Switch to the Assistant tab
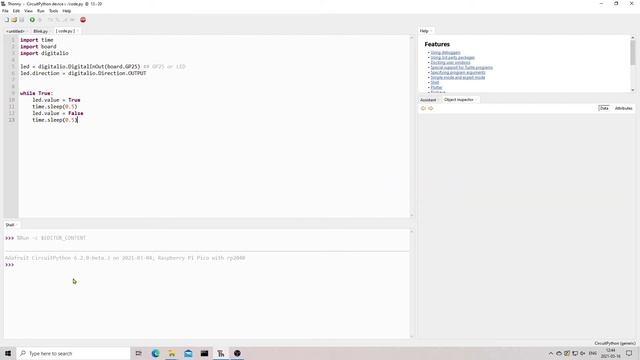The image size is (640, 360). click(x=428, y=100)
